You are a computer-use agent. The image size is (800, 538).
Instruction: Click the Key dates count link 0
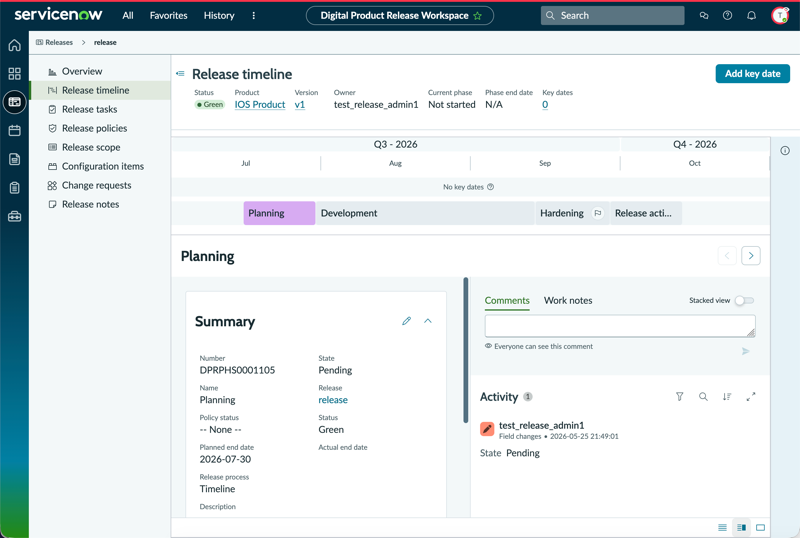tap(545, 105)
